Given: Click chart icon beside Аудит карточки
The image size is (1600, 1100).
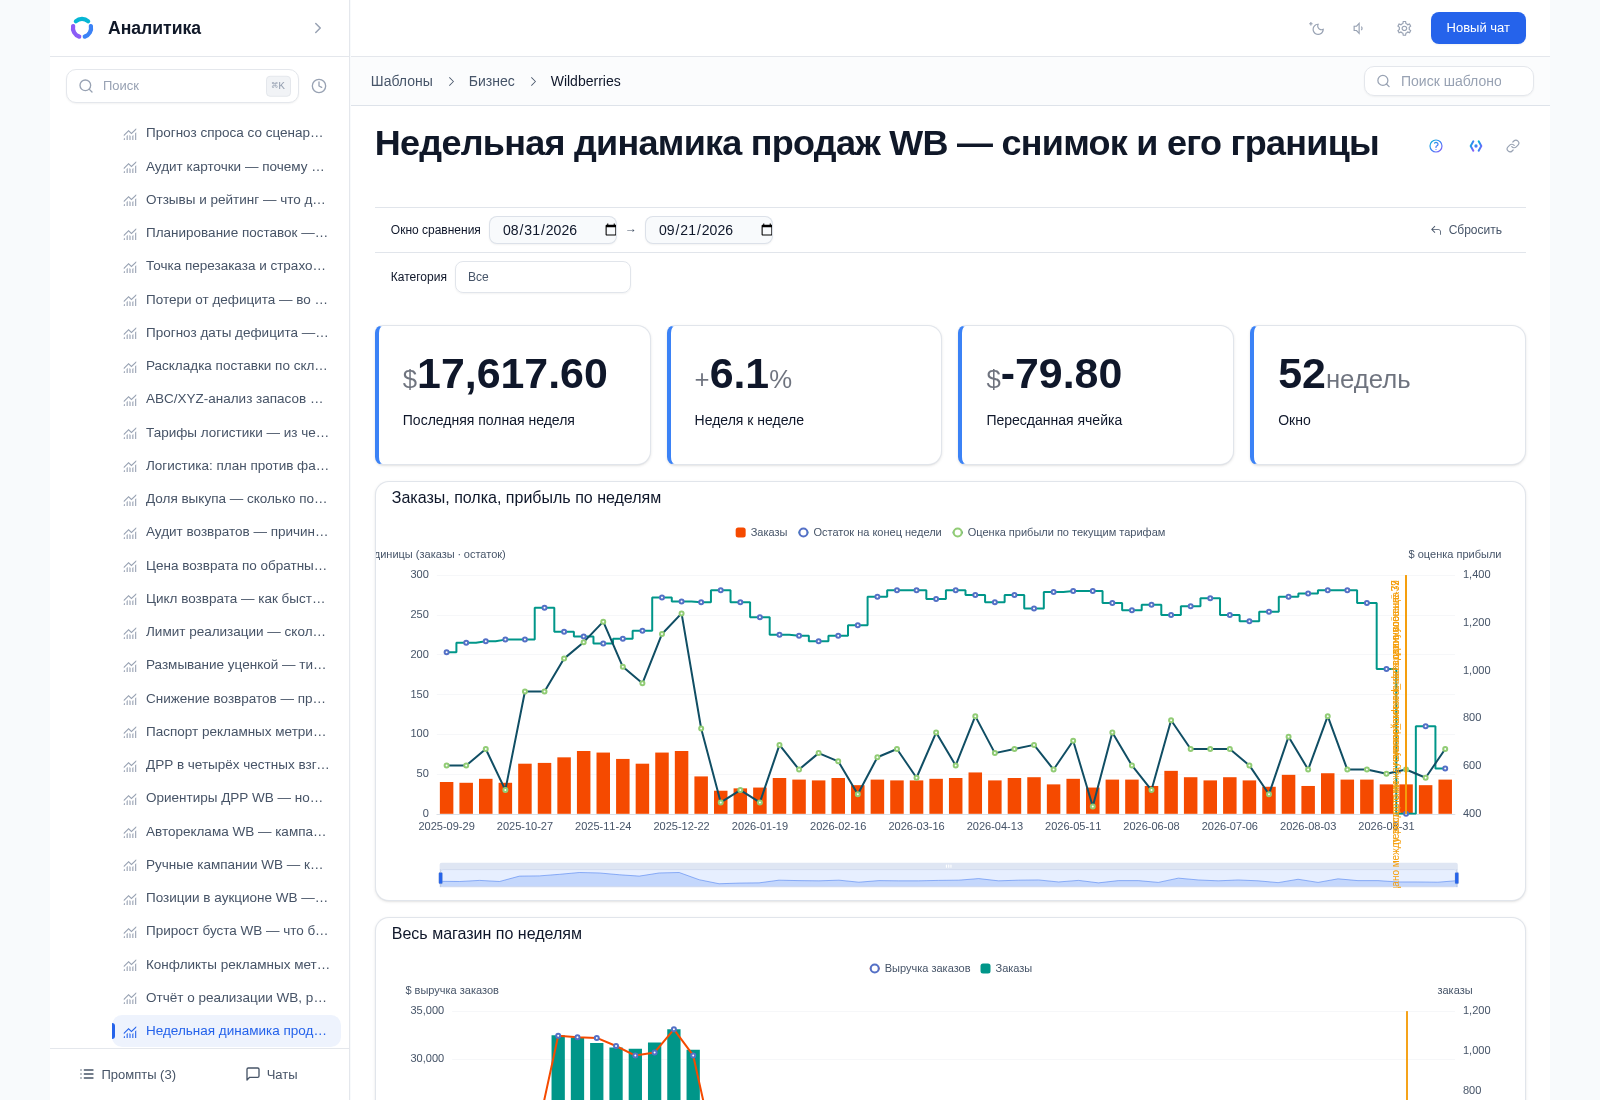Looking at the screenshot, I should coord(130,167).
